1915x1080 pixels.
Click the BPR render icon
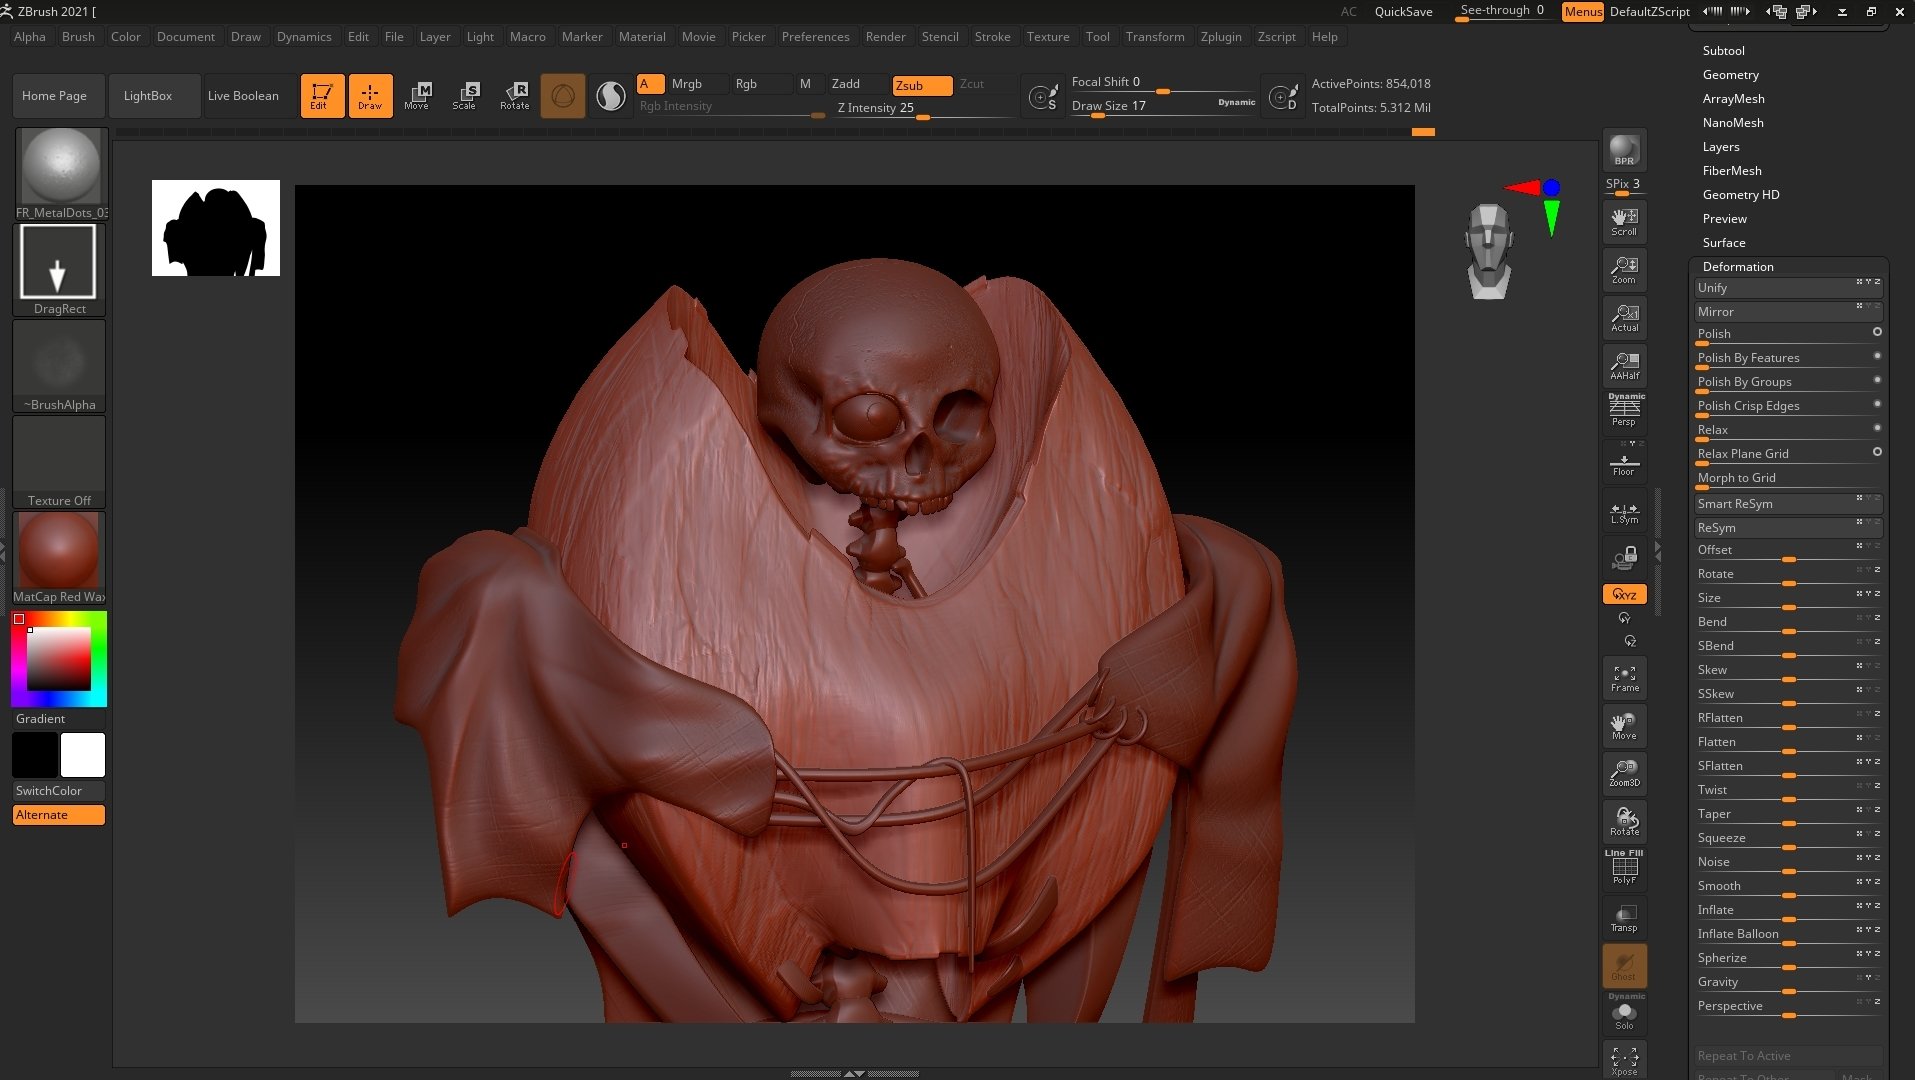(x=1624, y=150)
